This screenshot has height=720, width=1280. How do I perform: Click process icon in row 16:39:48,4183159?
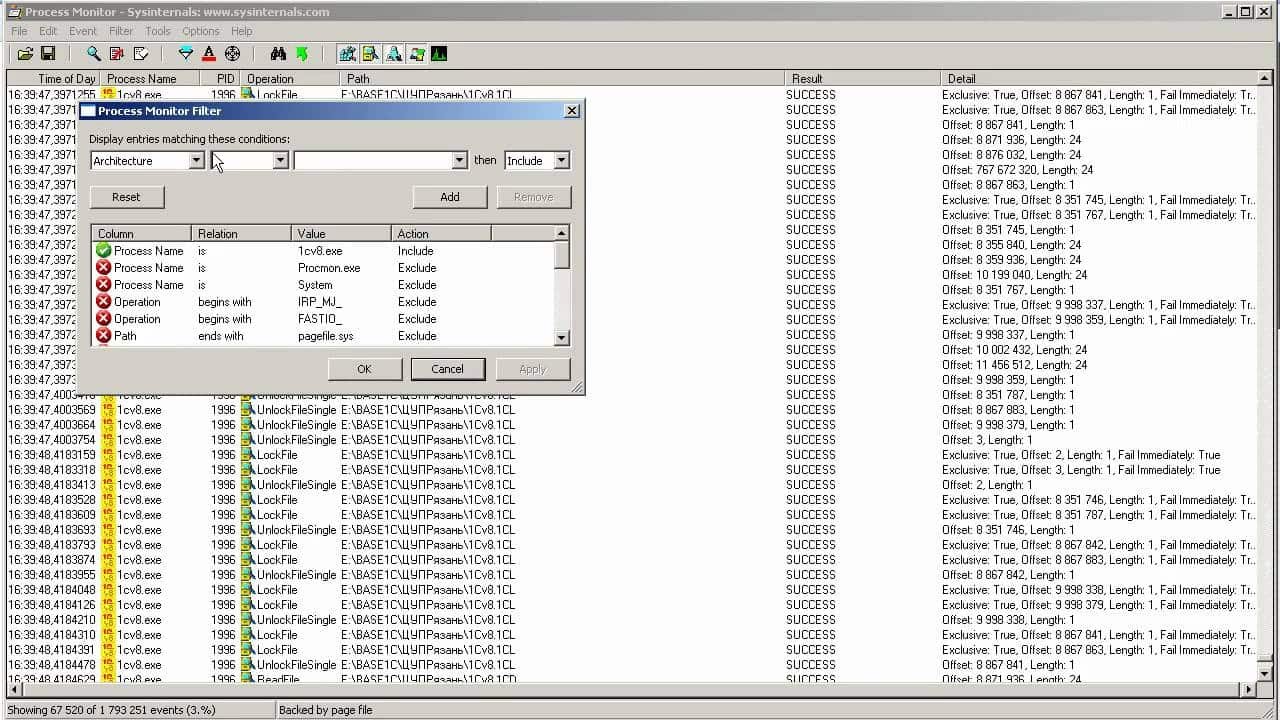[x=108, y=455]
